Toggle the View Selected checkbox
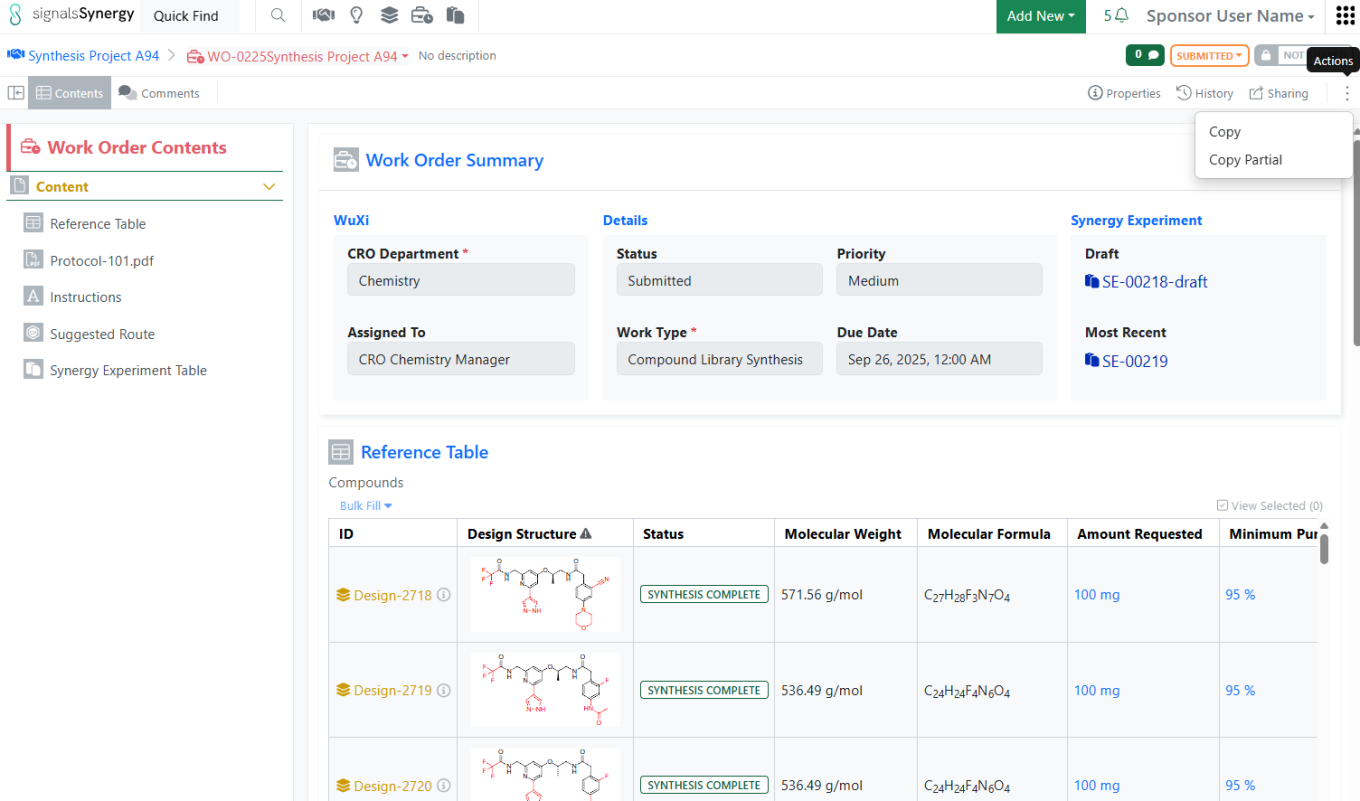This screenshot has width=1360, height=801. pos(1222,506)
